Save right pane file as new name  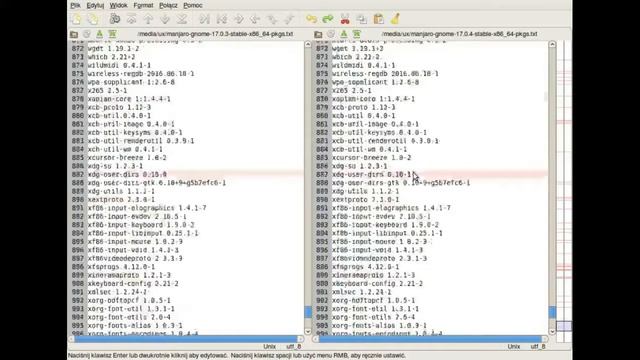pyautogui.click(x=357, y=34)
